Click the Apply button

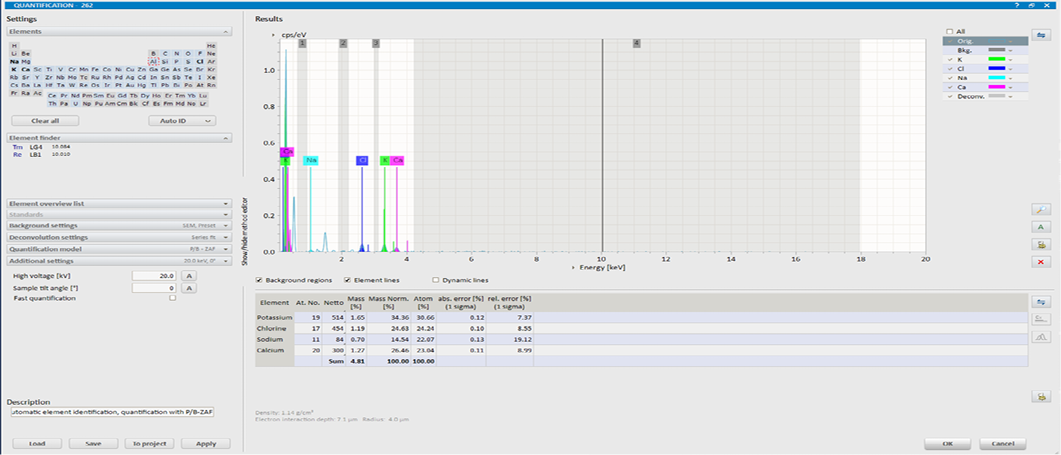205,443
